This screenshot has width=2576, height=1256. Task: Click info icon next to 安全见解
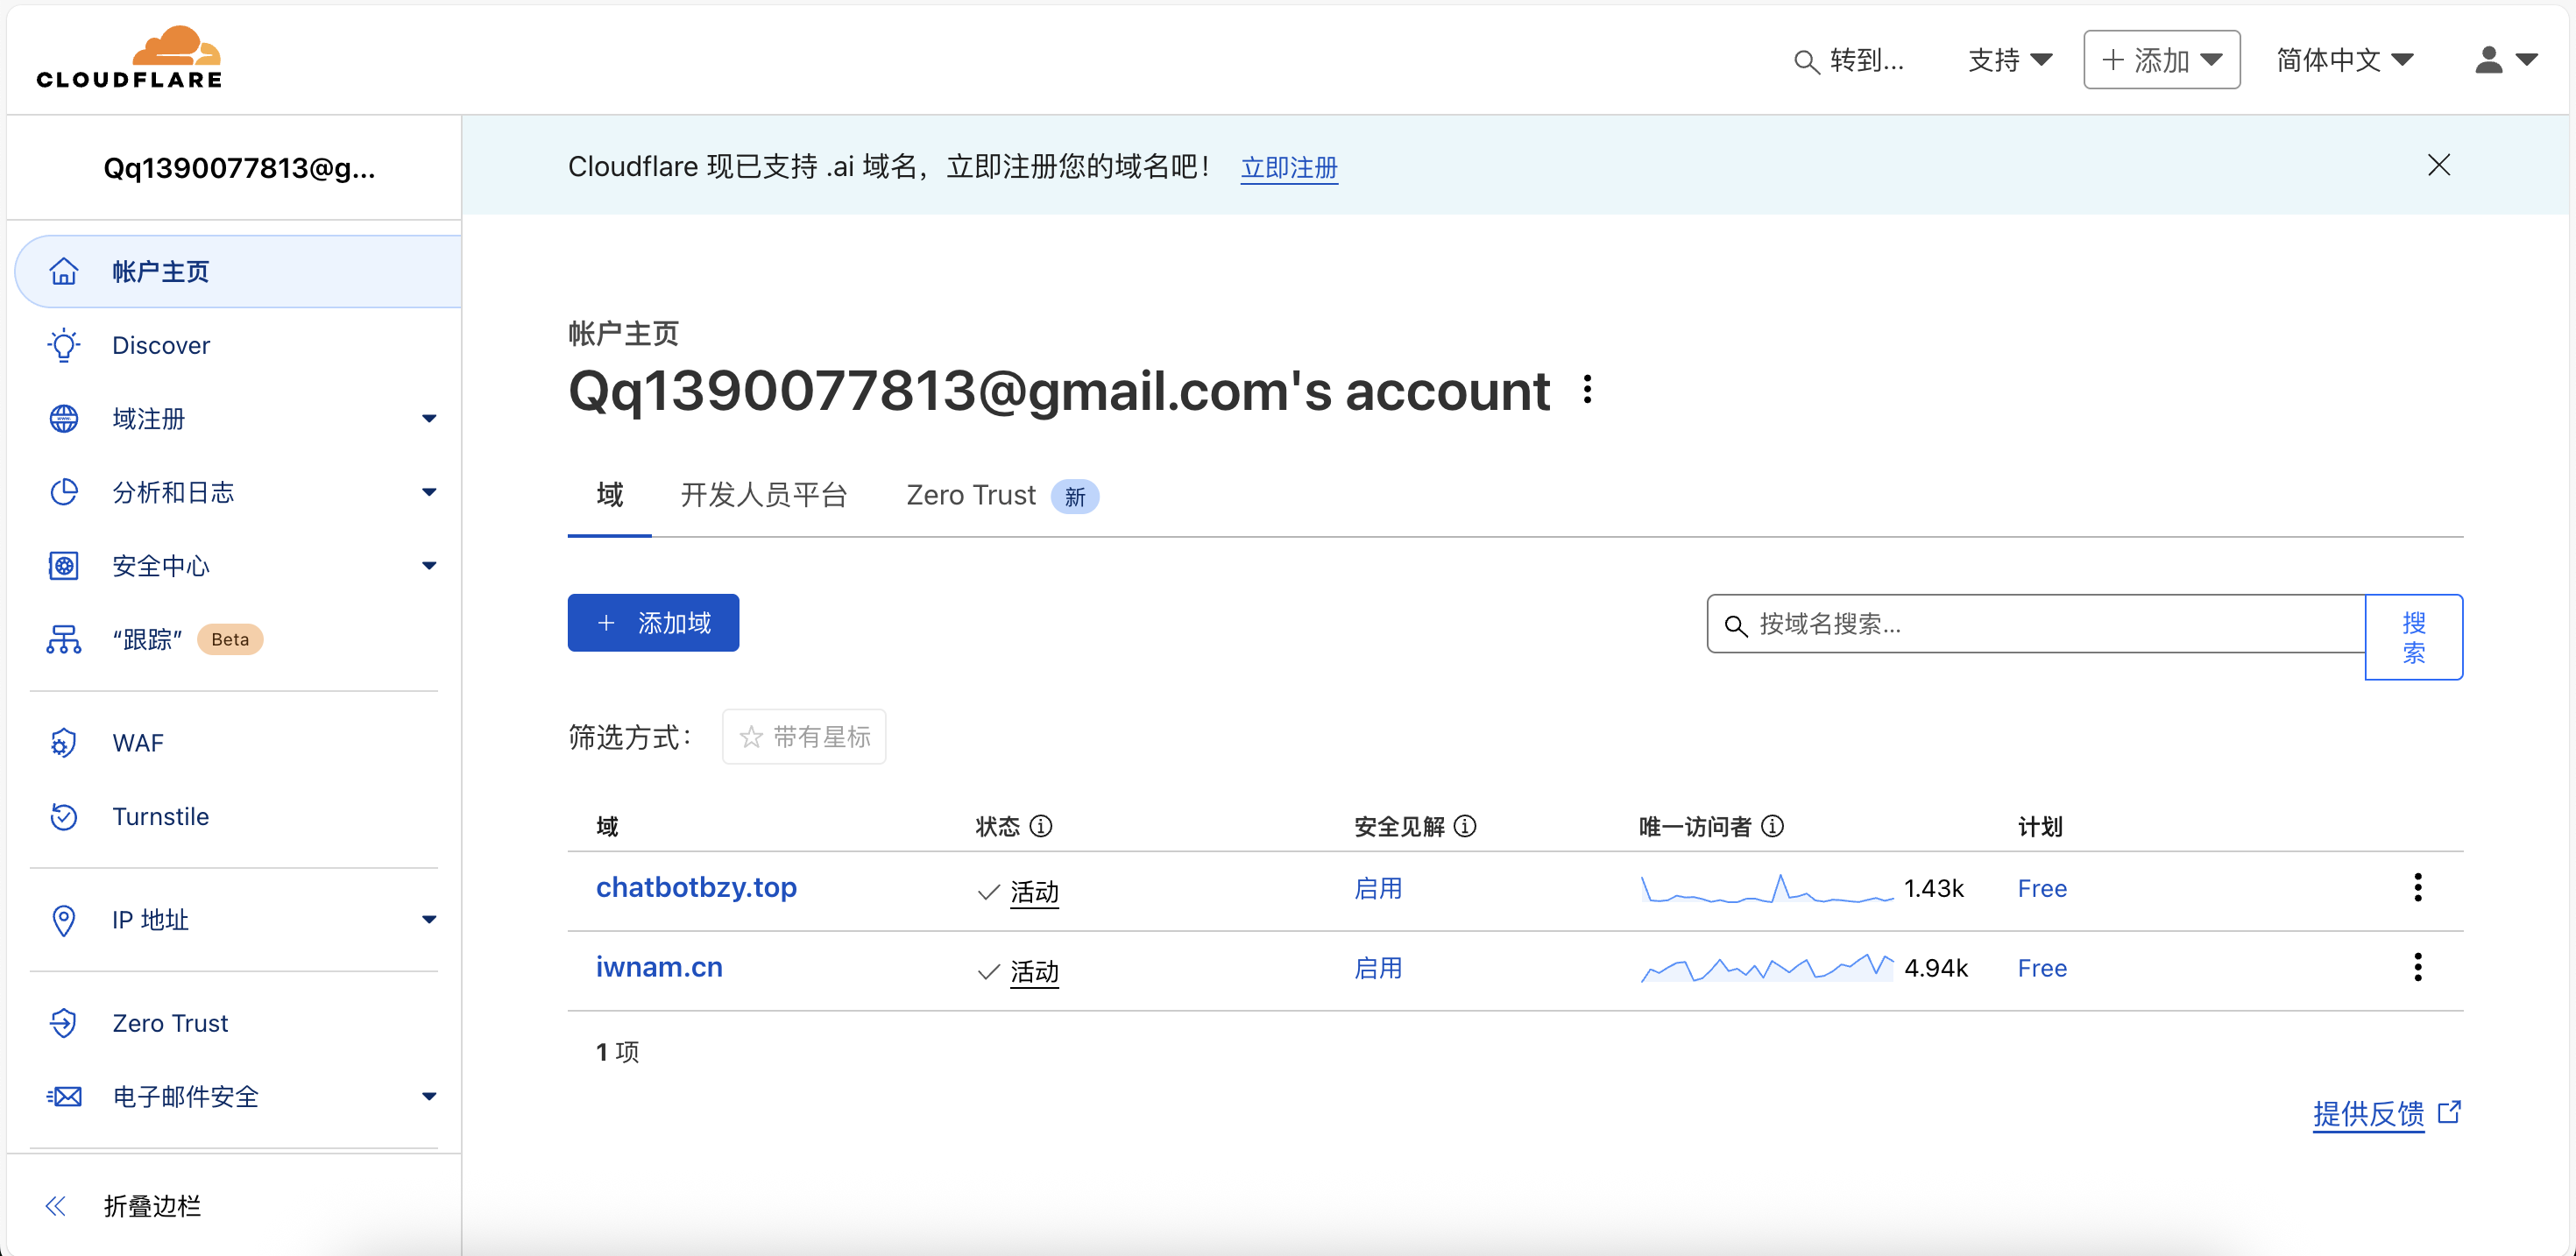1465,826
